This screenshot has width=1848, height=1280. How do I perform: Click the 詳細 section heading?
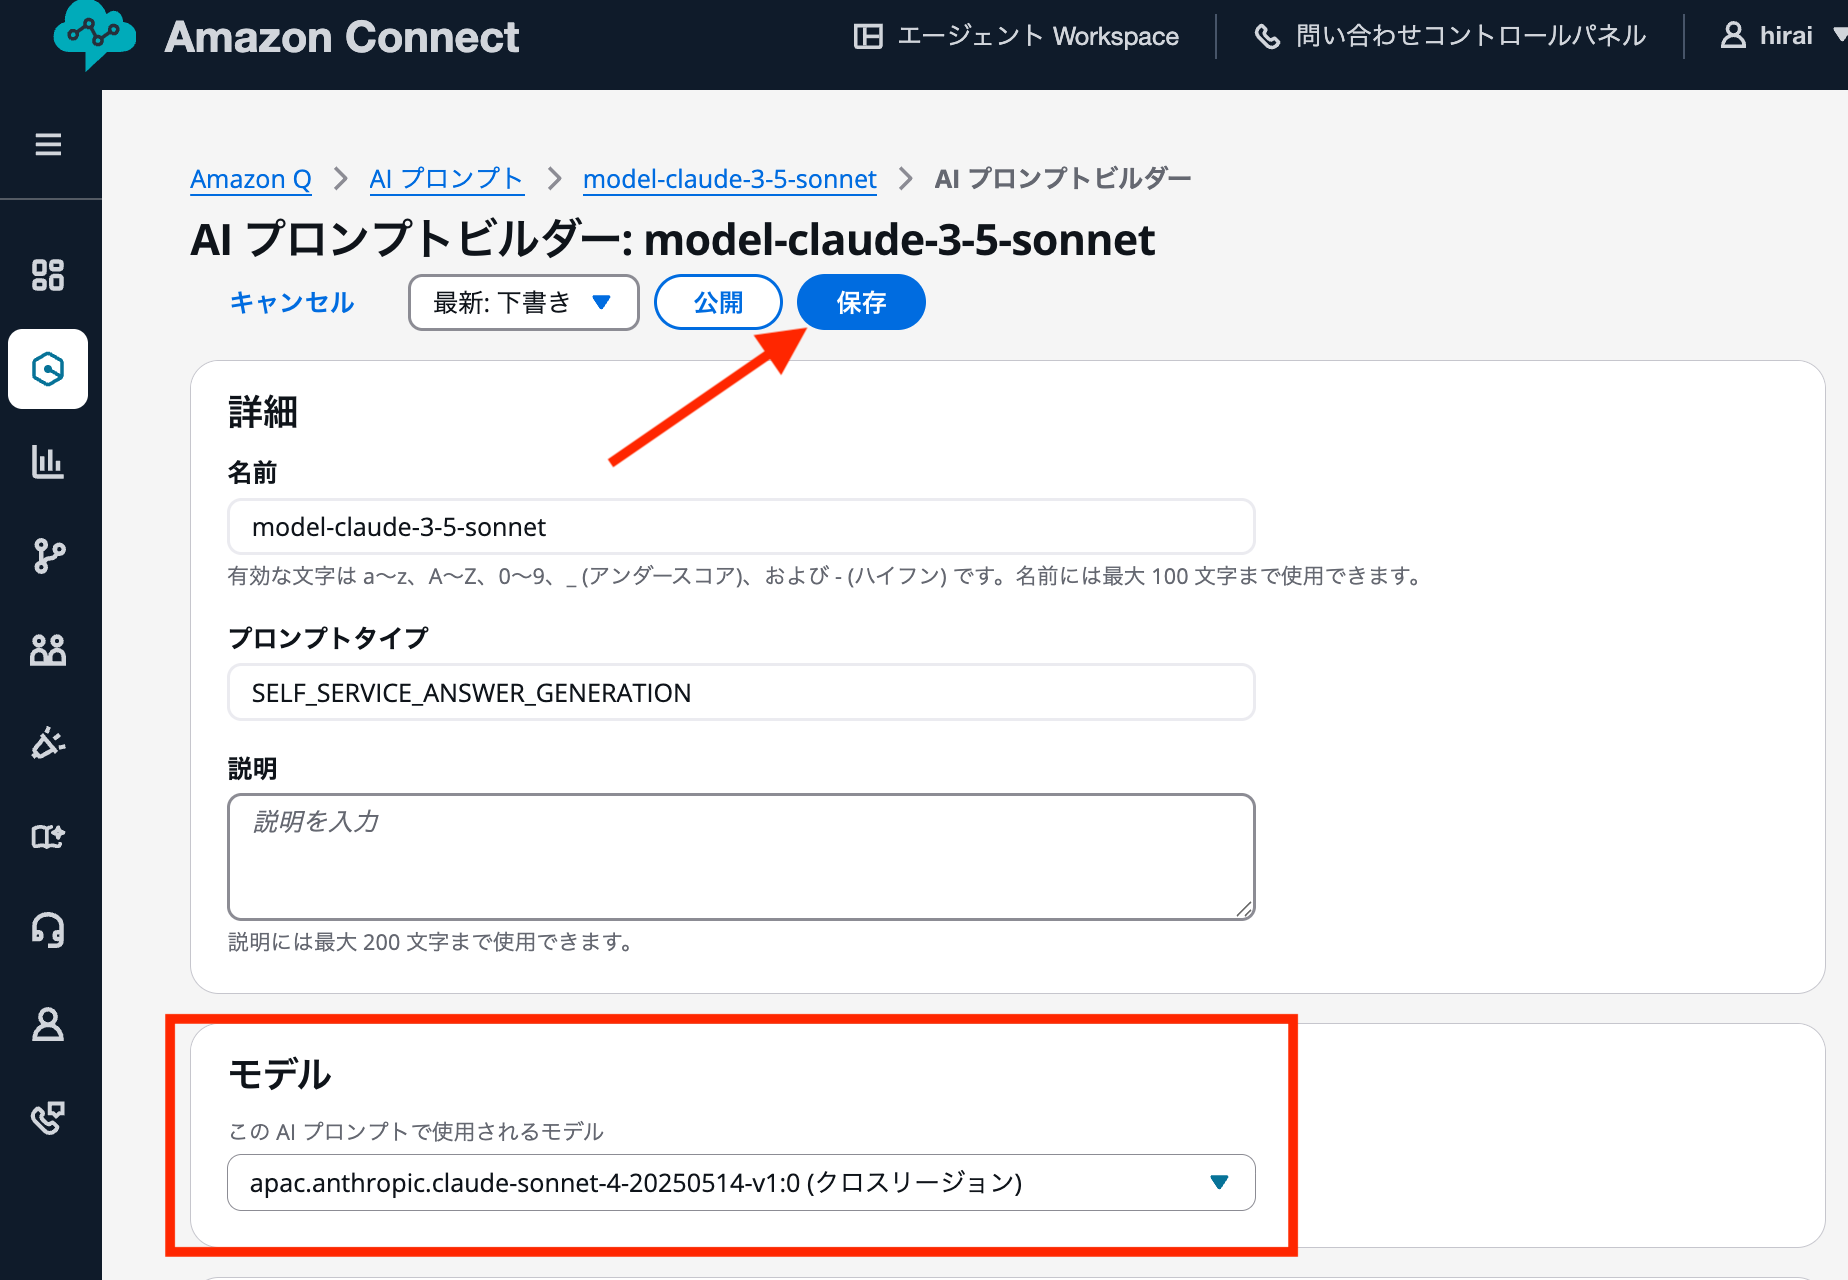263,412
